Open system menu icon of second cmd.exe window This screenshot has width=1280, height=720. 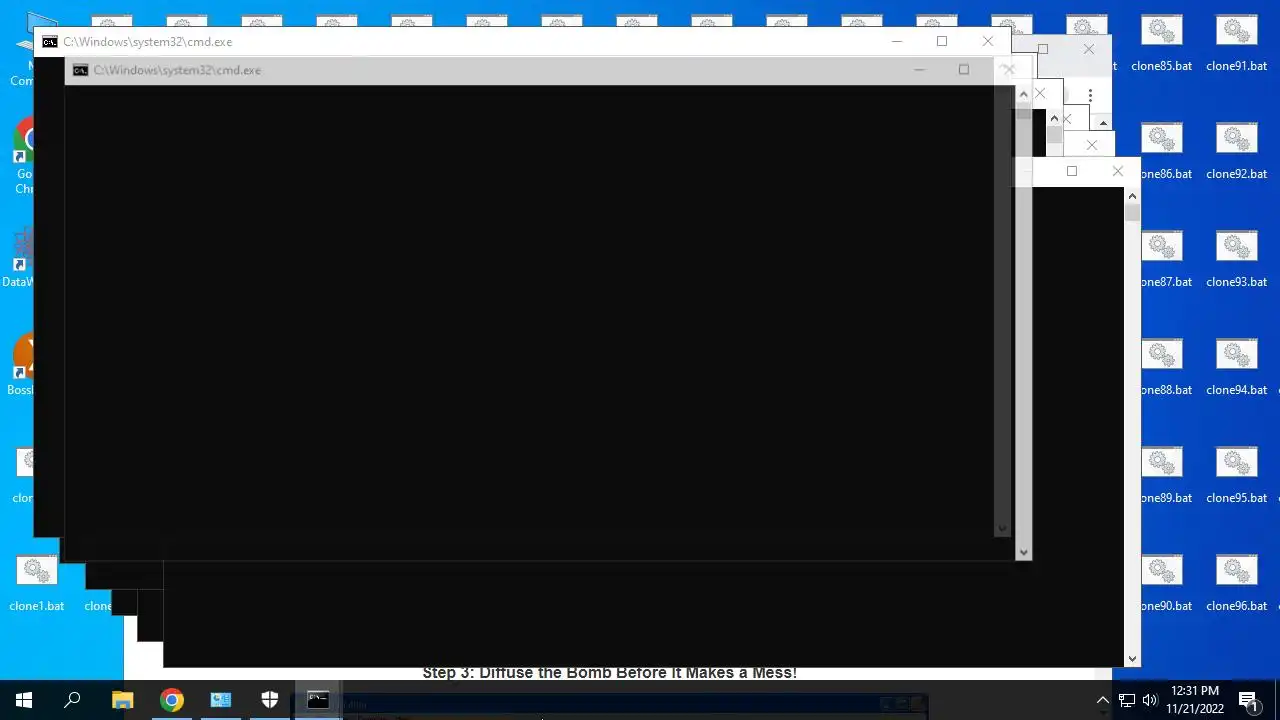coord(80,70)
